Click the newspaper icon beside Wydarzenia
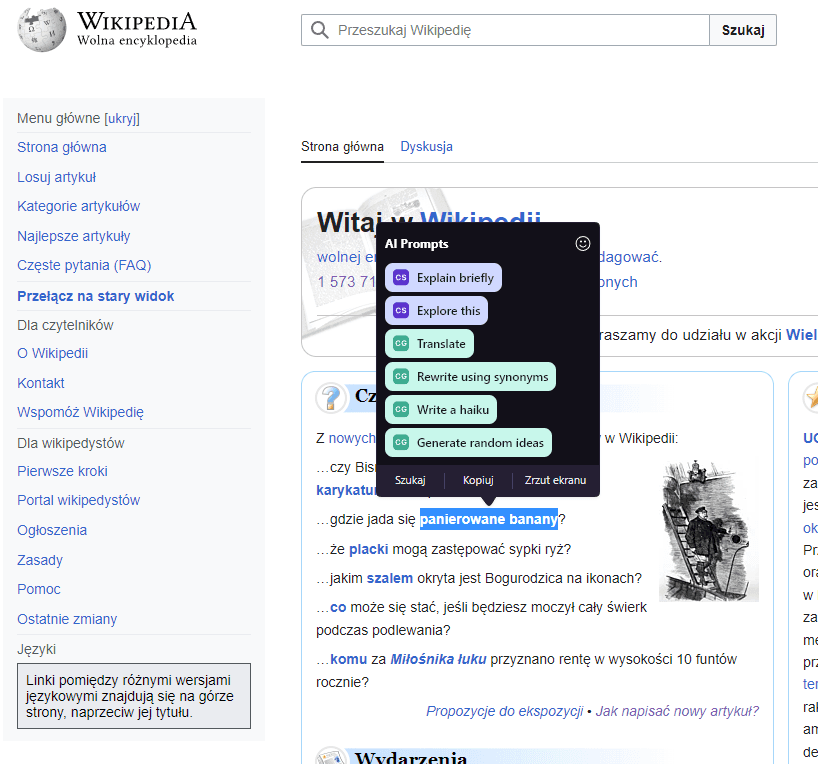818x764 pixels. (331, 759)
